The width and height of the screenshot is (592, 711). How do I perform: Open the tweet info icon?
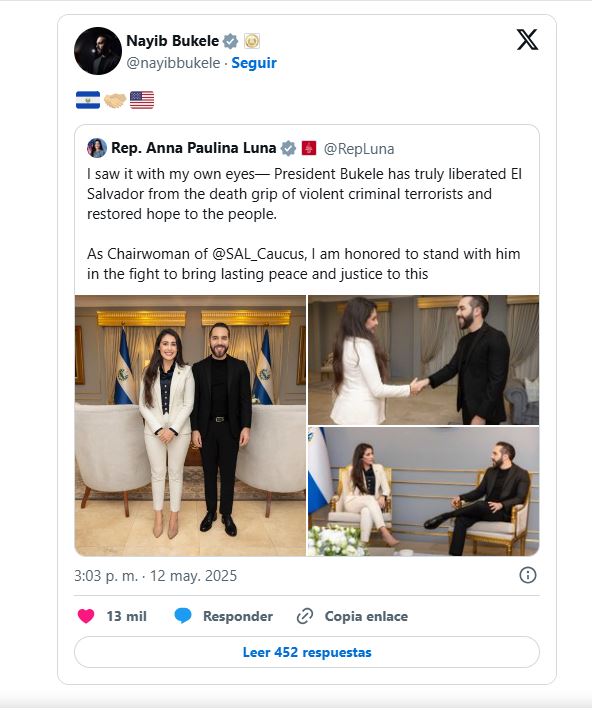(527, 575)
